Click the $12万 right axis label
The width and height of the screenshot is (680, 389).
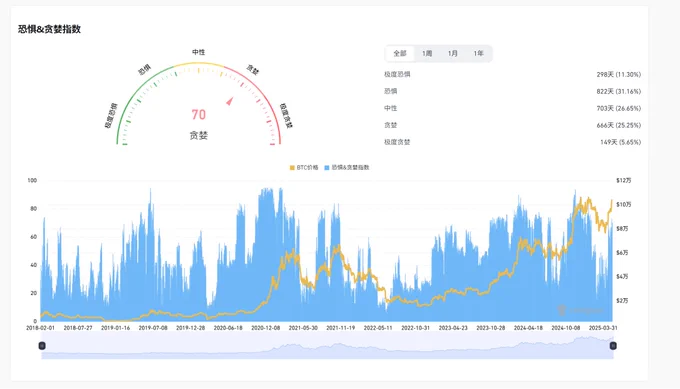tap(624, 180)
